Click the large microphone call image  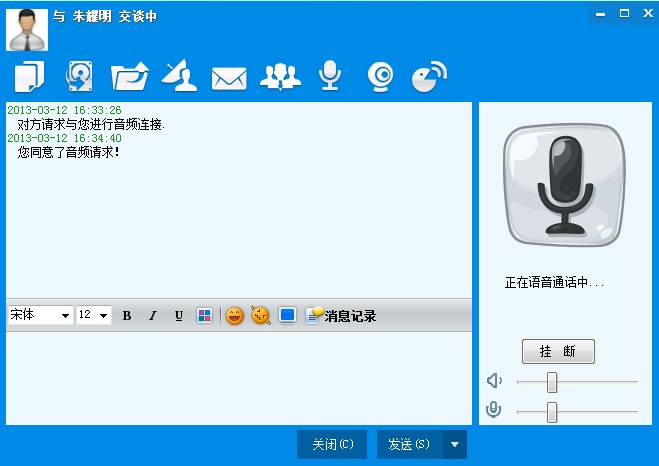pos(564,185)
